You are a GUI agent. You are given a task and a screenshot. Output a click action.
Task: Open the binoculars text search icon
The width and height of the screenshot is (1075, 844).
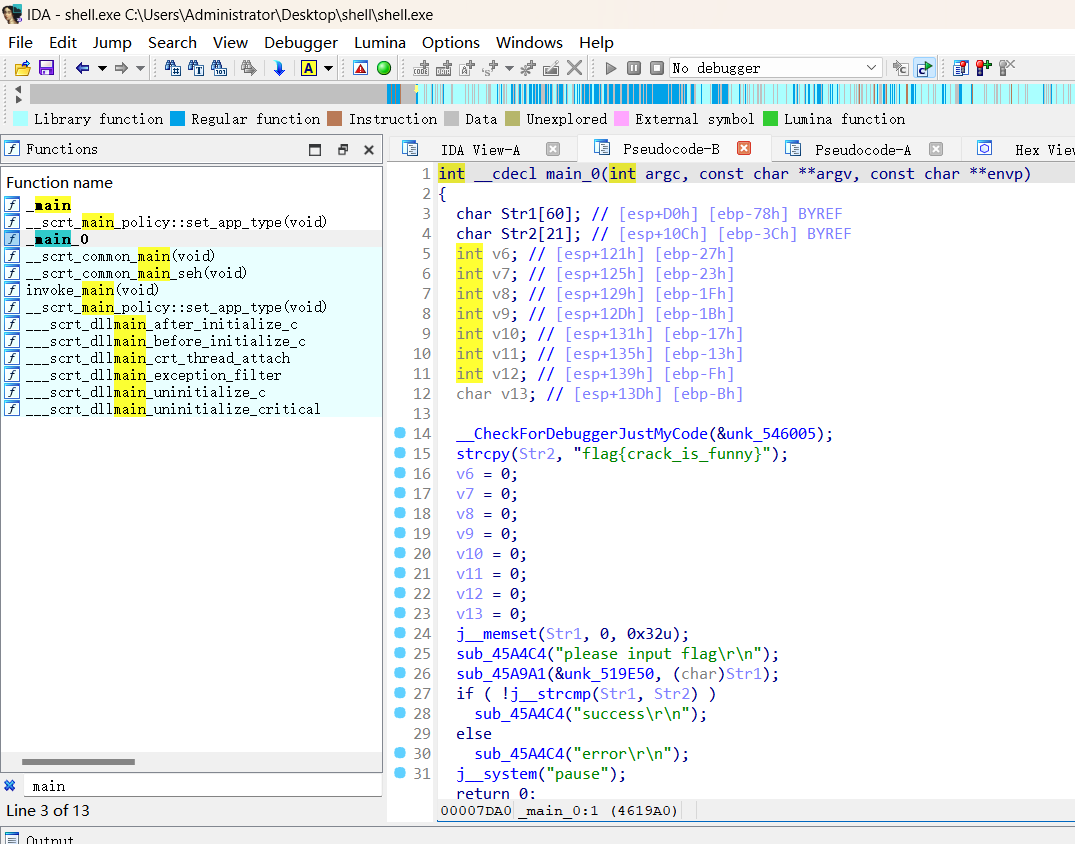point(196,68)
